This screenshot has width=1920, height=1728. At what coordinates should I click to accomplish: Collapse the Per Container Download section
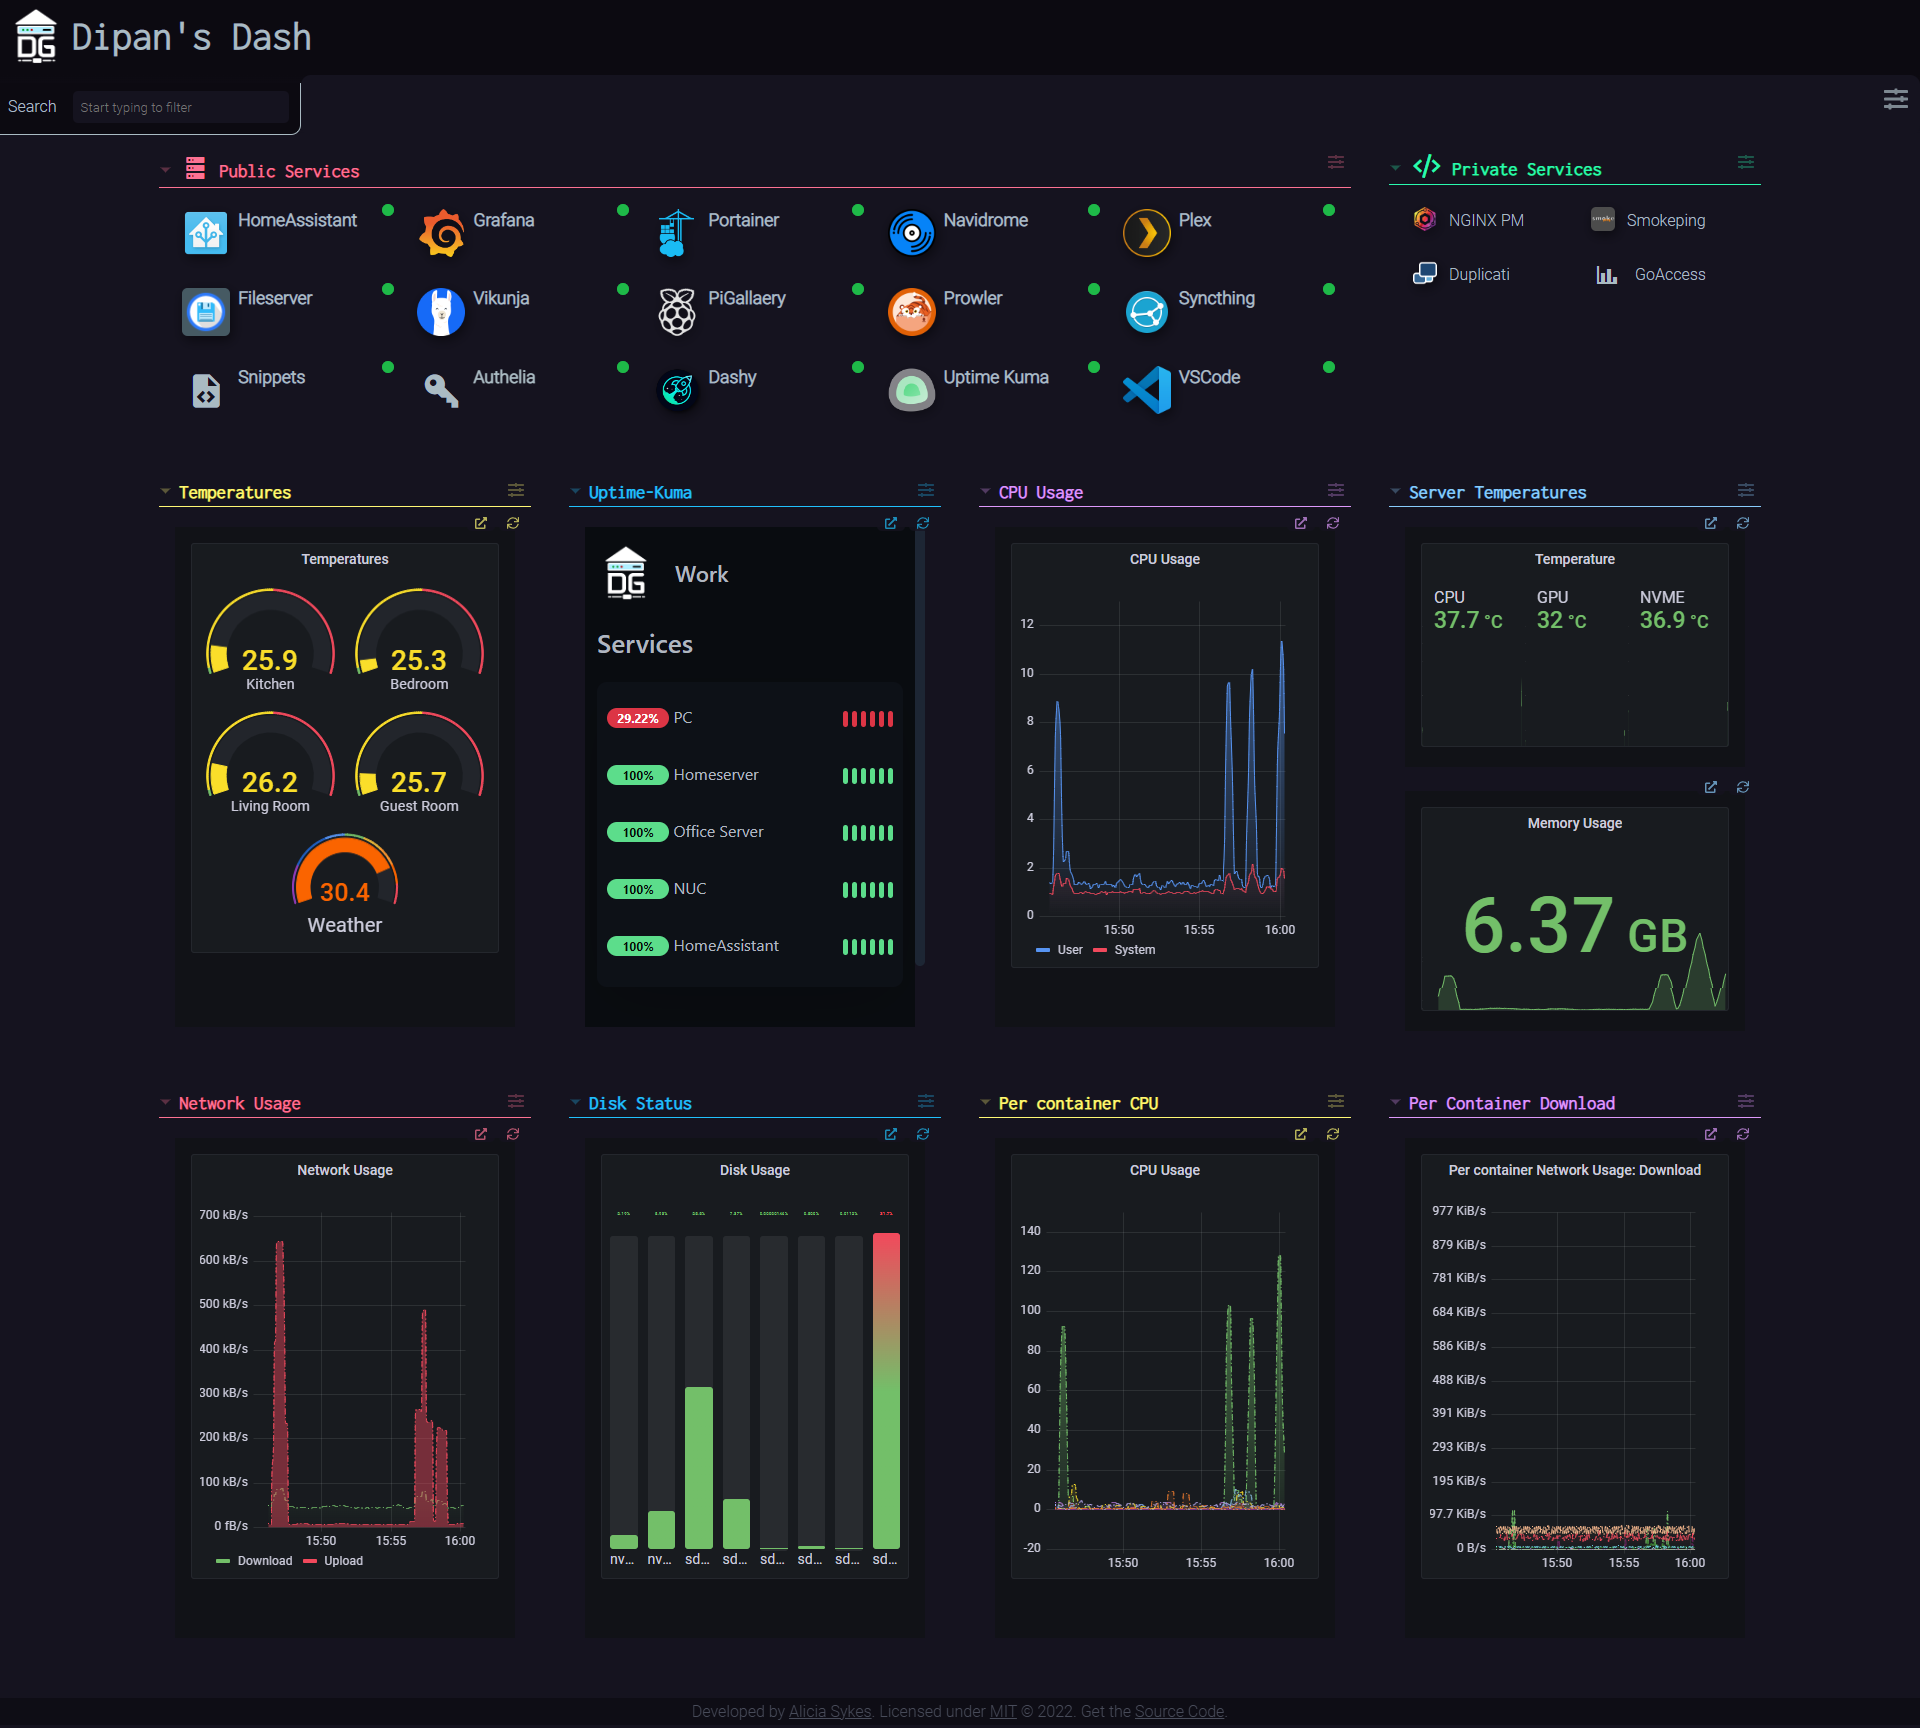[1395, 1102]
